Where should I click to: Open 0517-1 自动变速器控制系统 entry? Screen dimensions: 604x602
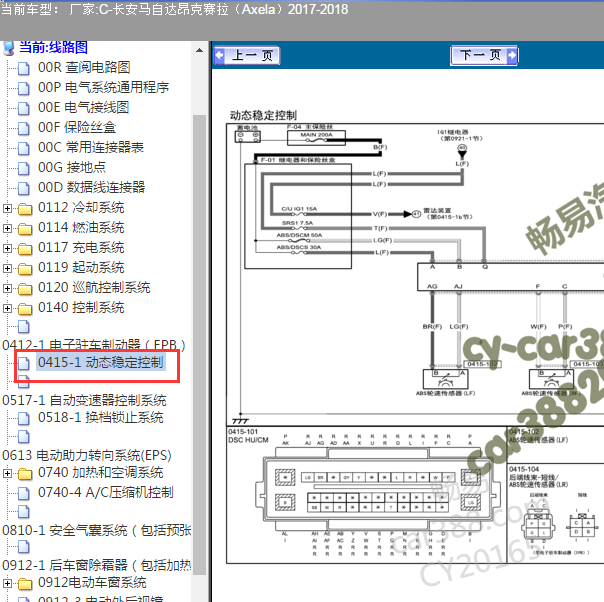point(84,401)
